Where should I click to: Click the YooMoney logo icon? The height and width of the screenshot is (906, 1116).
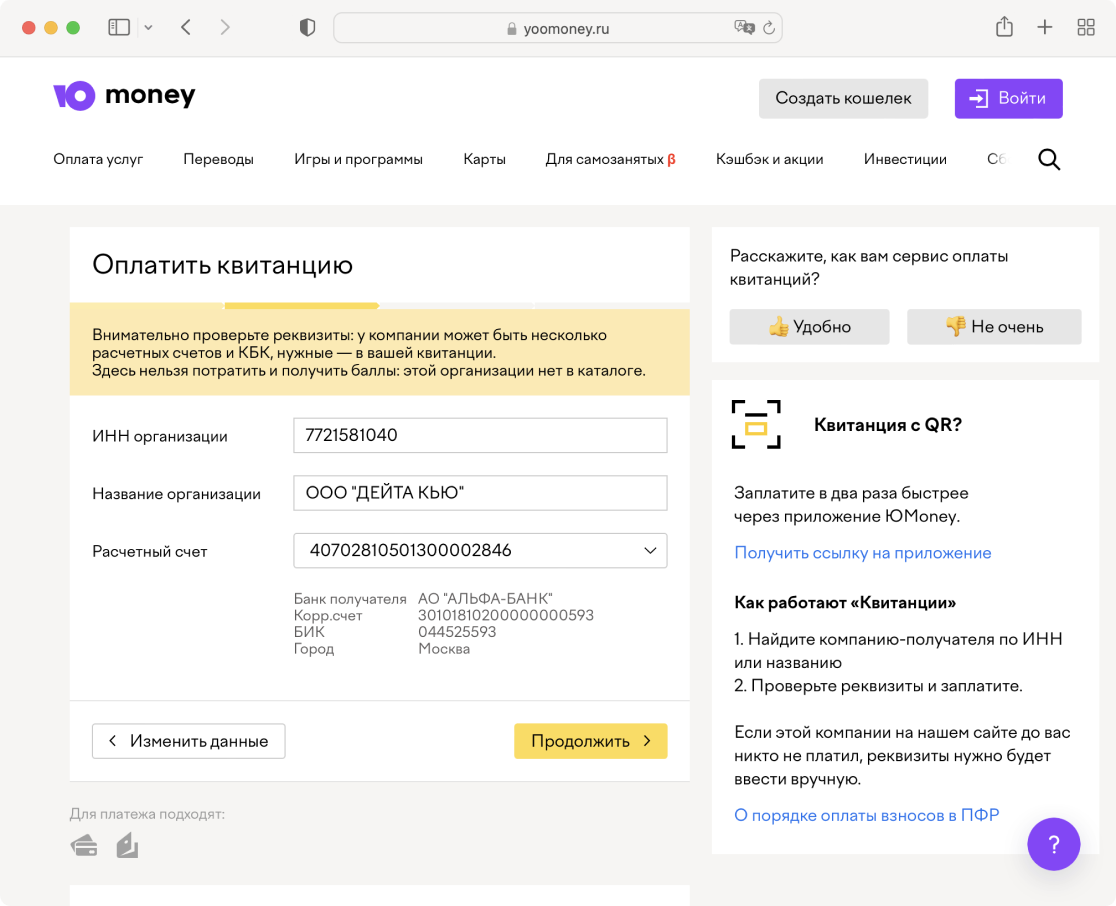pos(74,96)
